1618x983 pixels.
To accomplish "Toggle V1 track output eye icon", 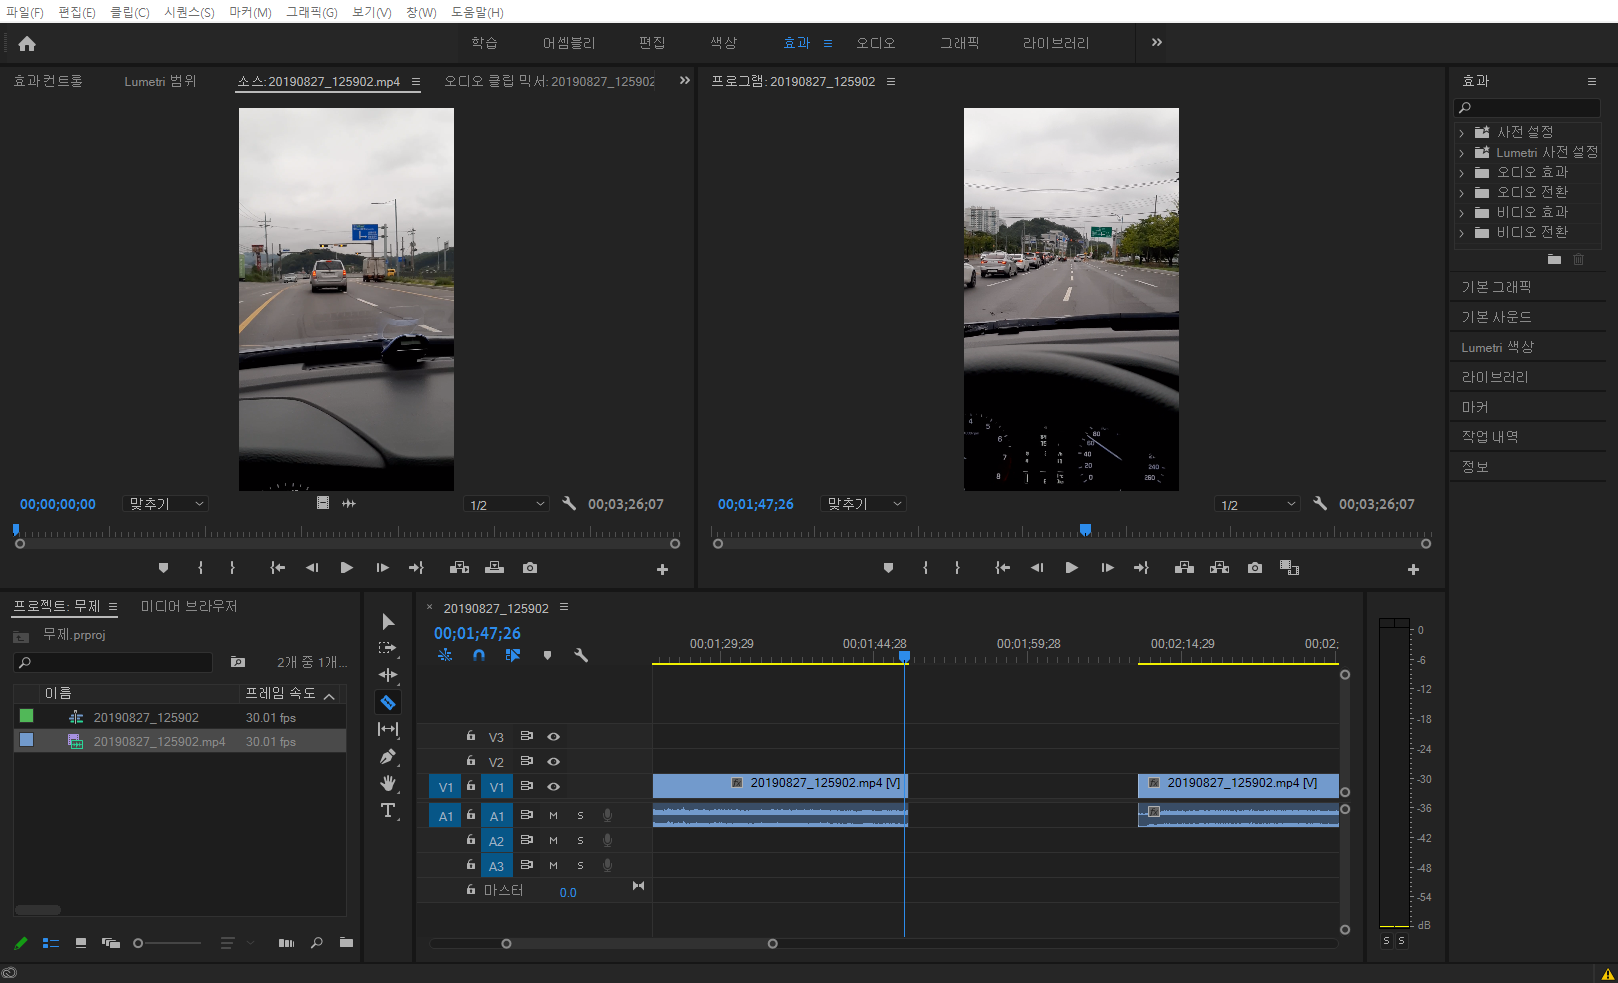I will tap(553, 786).
